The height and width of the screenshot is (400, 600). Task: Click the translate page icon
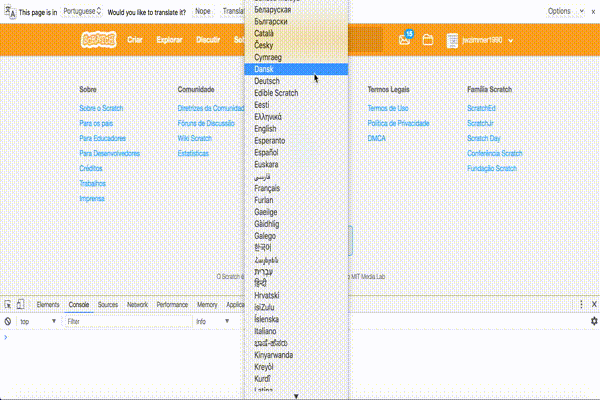(10, 12)
